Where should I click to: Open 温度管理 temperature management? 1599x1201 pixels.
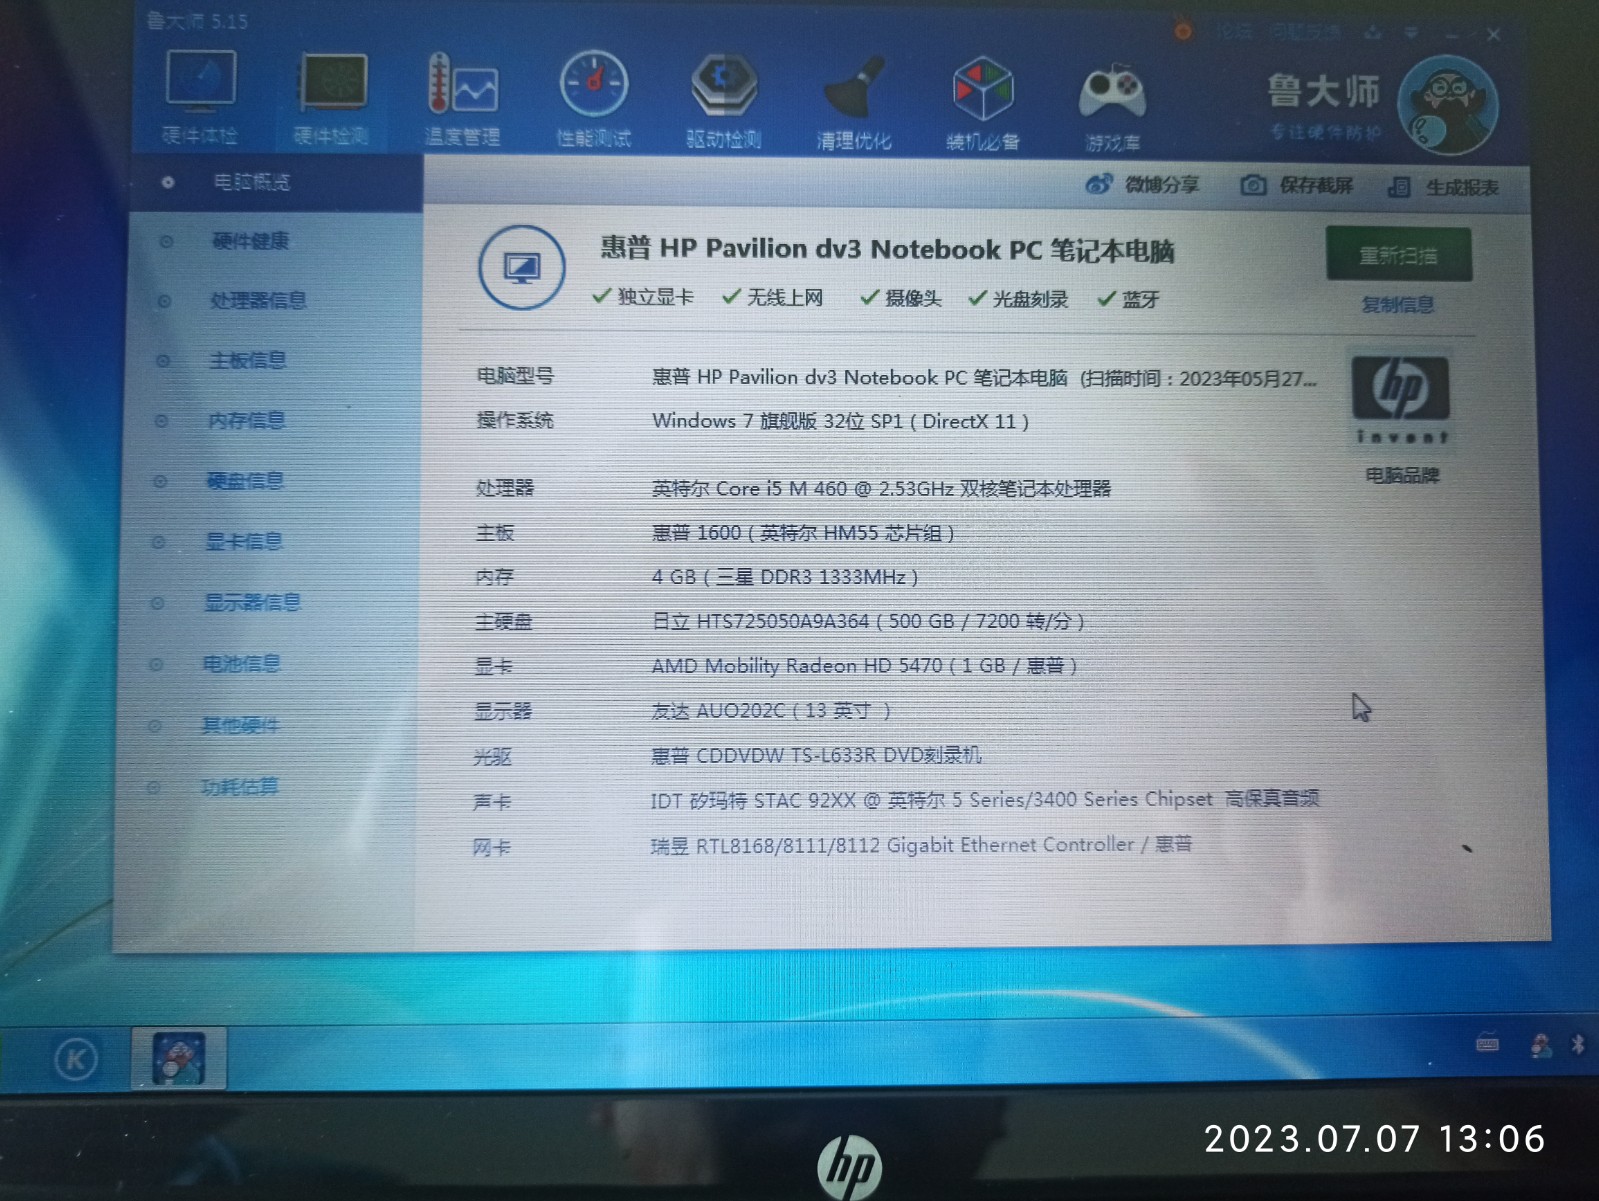point(462,100)
